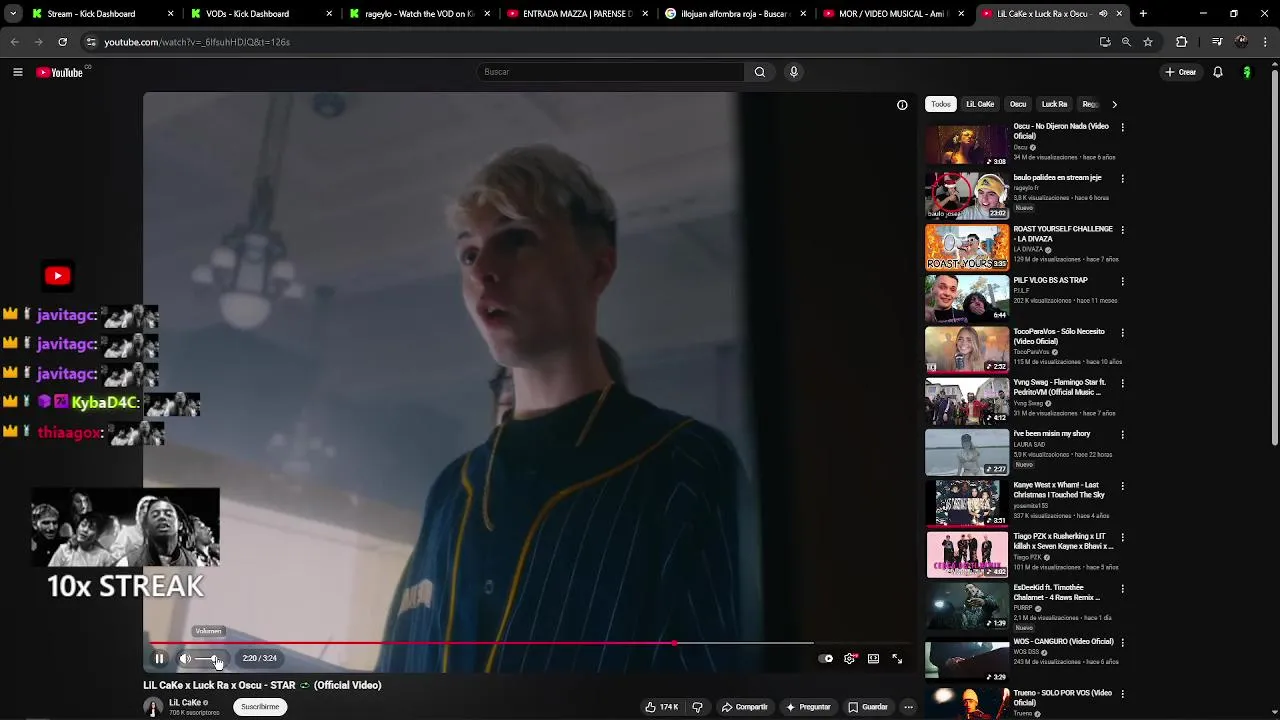Open the Crear button
The image size is (1280, 720).
[x=1180, y=72]
